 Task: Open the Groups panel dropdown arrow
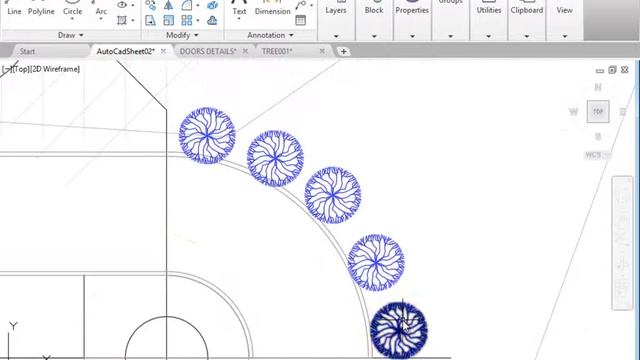point(451,36)
